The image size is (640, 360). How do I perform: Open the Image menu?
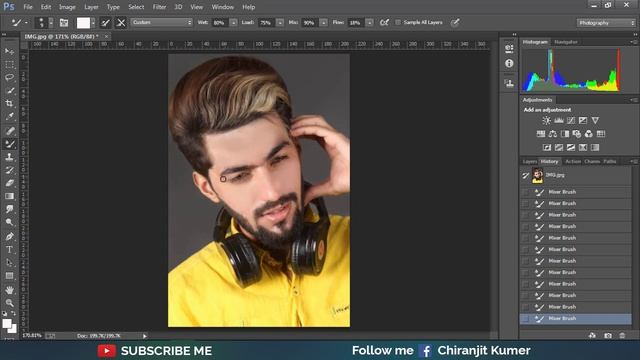pyautogui.click(x=67, y=7)
